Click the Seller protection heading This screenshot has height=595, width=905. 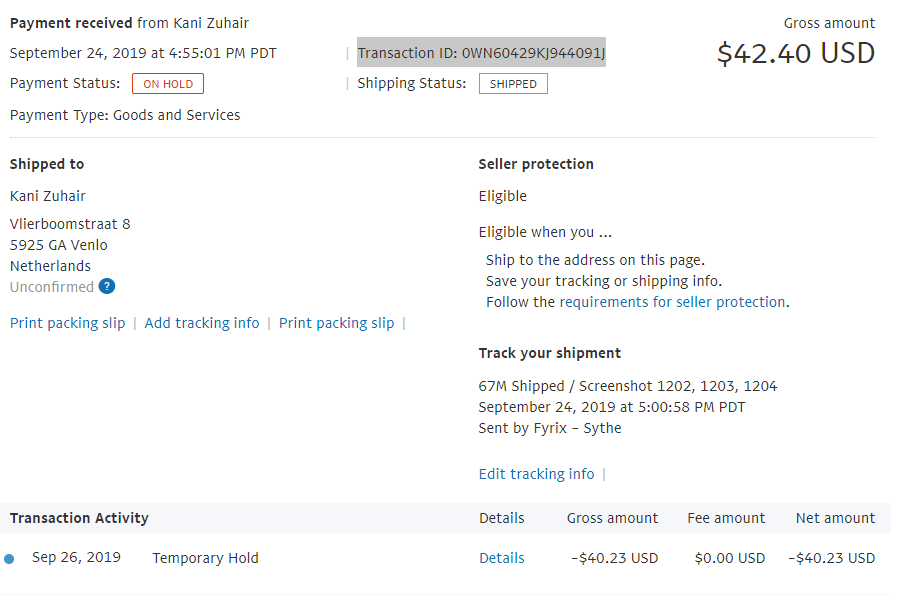coord(536,164)
